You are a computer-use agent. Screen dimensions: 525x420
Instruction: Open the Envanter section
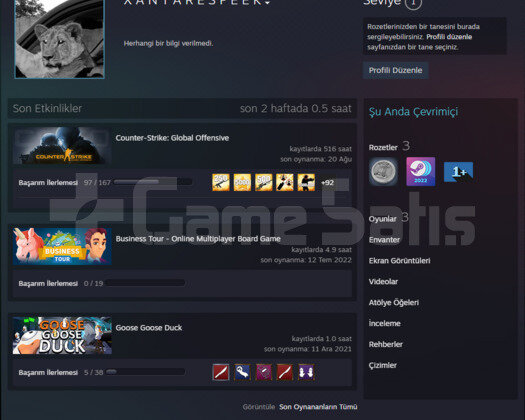click(x=384, y=240)
